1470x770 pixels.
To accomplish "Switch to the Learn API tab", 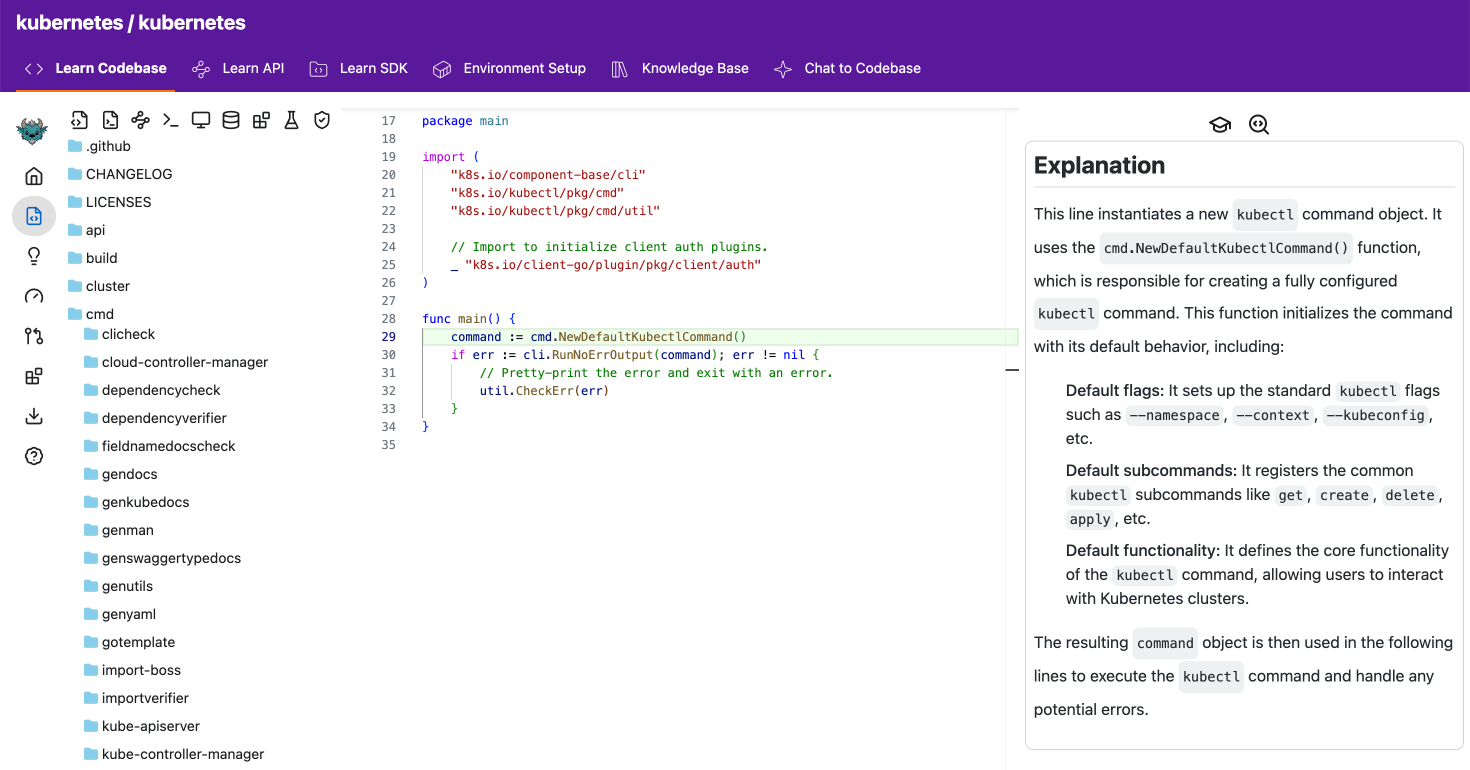I will click(238, 68).
